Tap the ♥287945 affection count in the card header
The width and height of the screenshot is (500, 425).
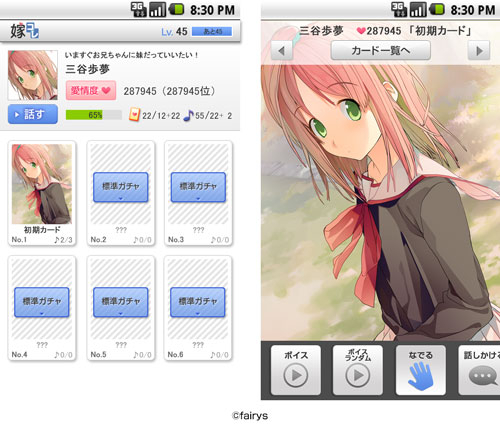[x=379, y=31]
